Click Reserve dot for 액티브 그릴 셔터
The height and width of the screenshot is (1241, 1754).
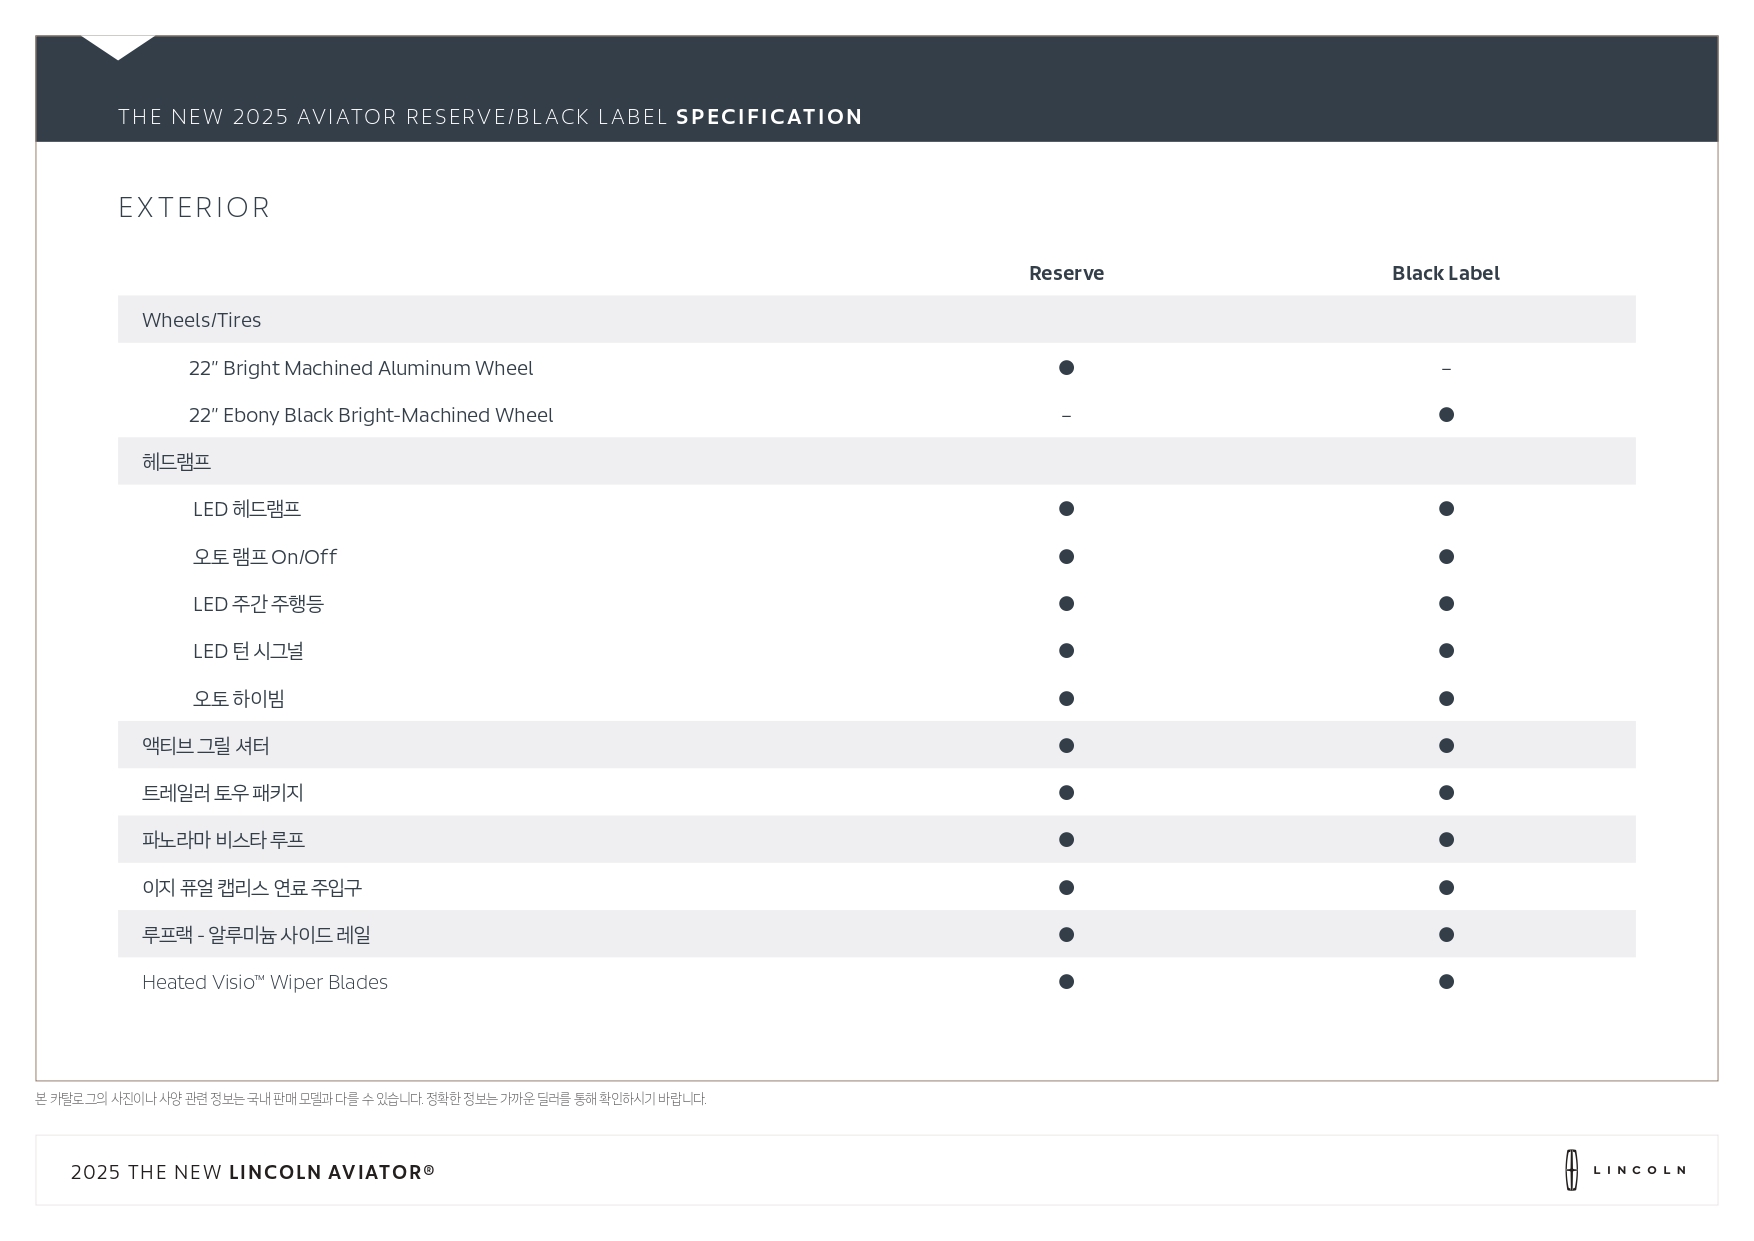[x=1066, y=746]
